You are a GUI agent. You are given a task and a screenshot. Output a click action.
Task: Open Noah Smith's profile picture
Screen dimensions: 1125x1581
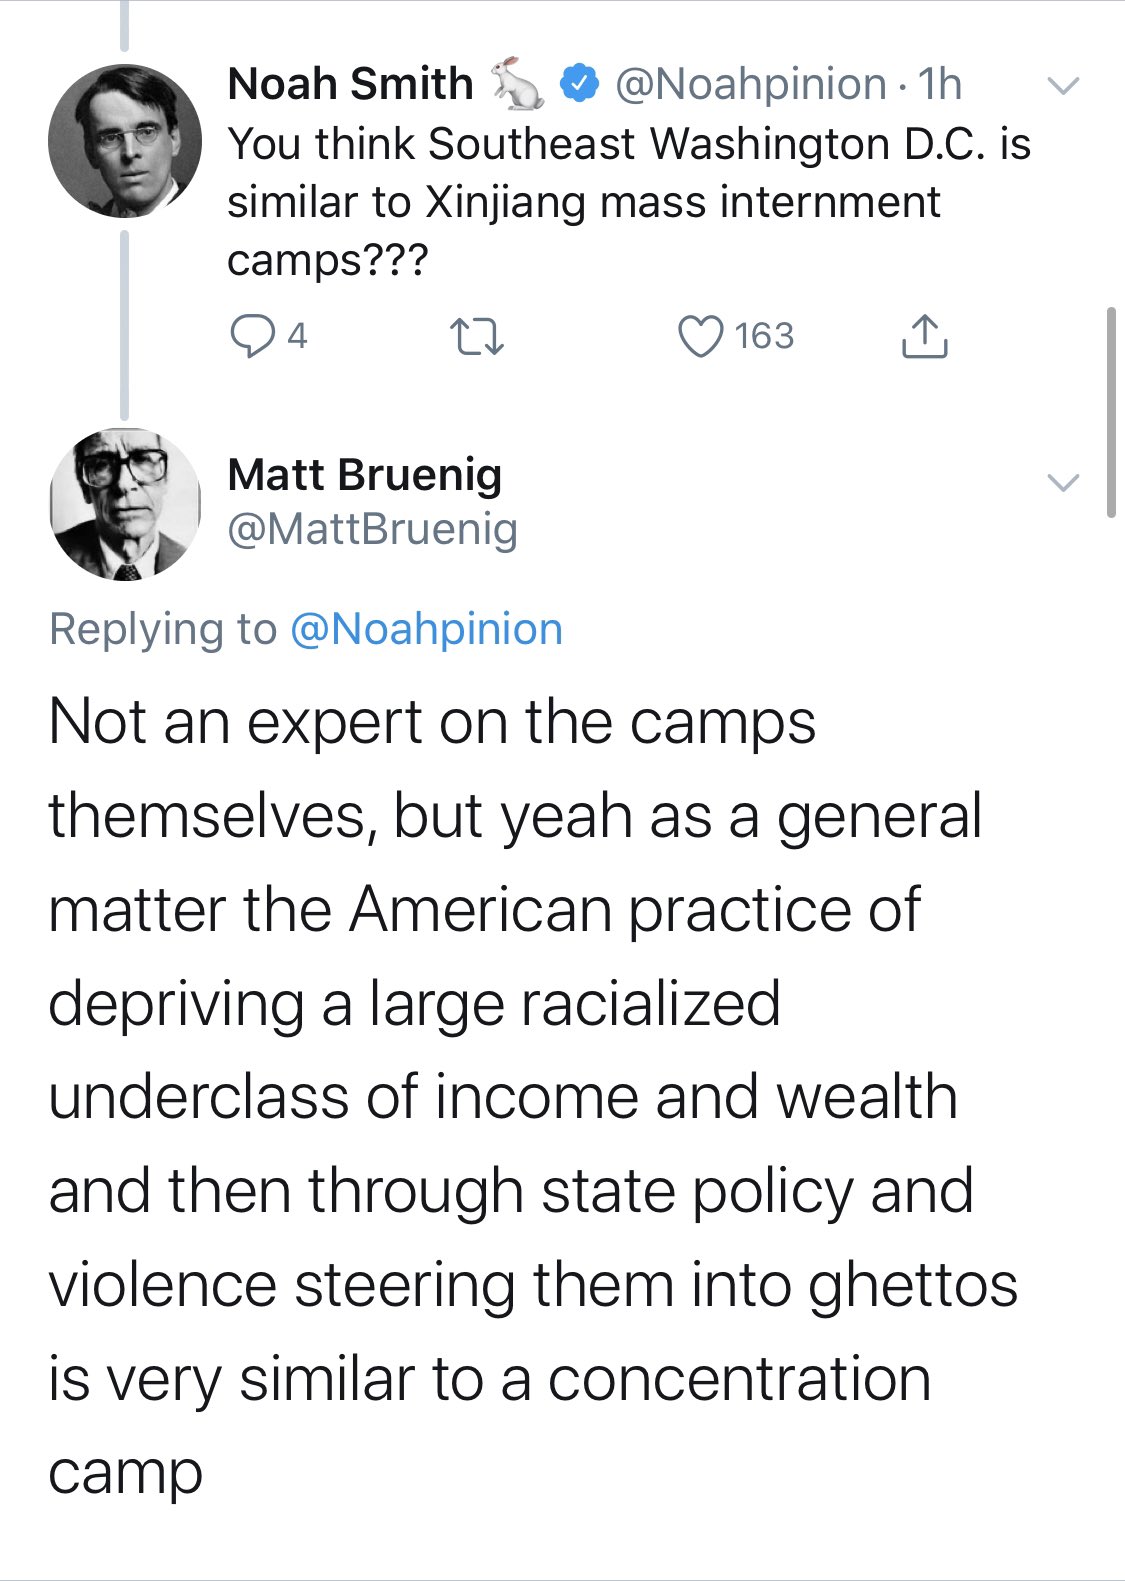[125, 141]
